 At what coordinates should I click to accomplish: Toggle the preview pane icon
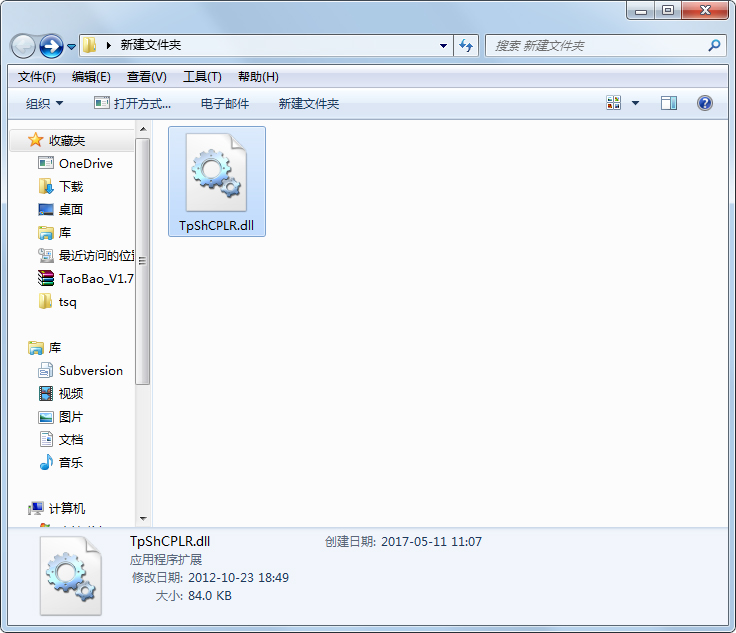point(668,103)
